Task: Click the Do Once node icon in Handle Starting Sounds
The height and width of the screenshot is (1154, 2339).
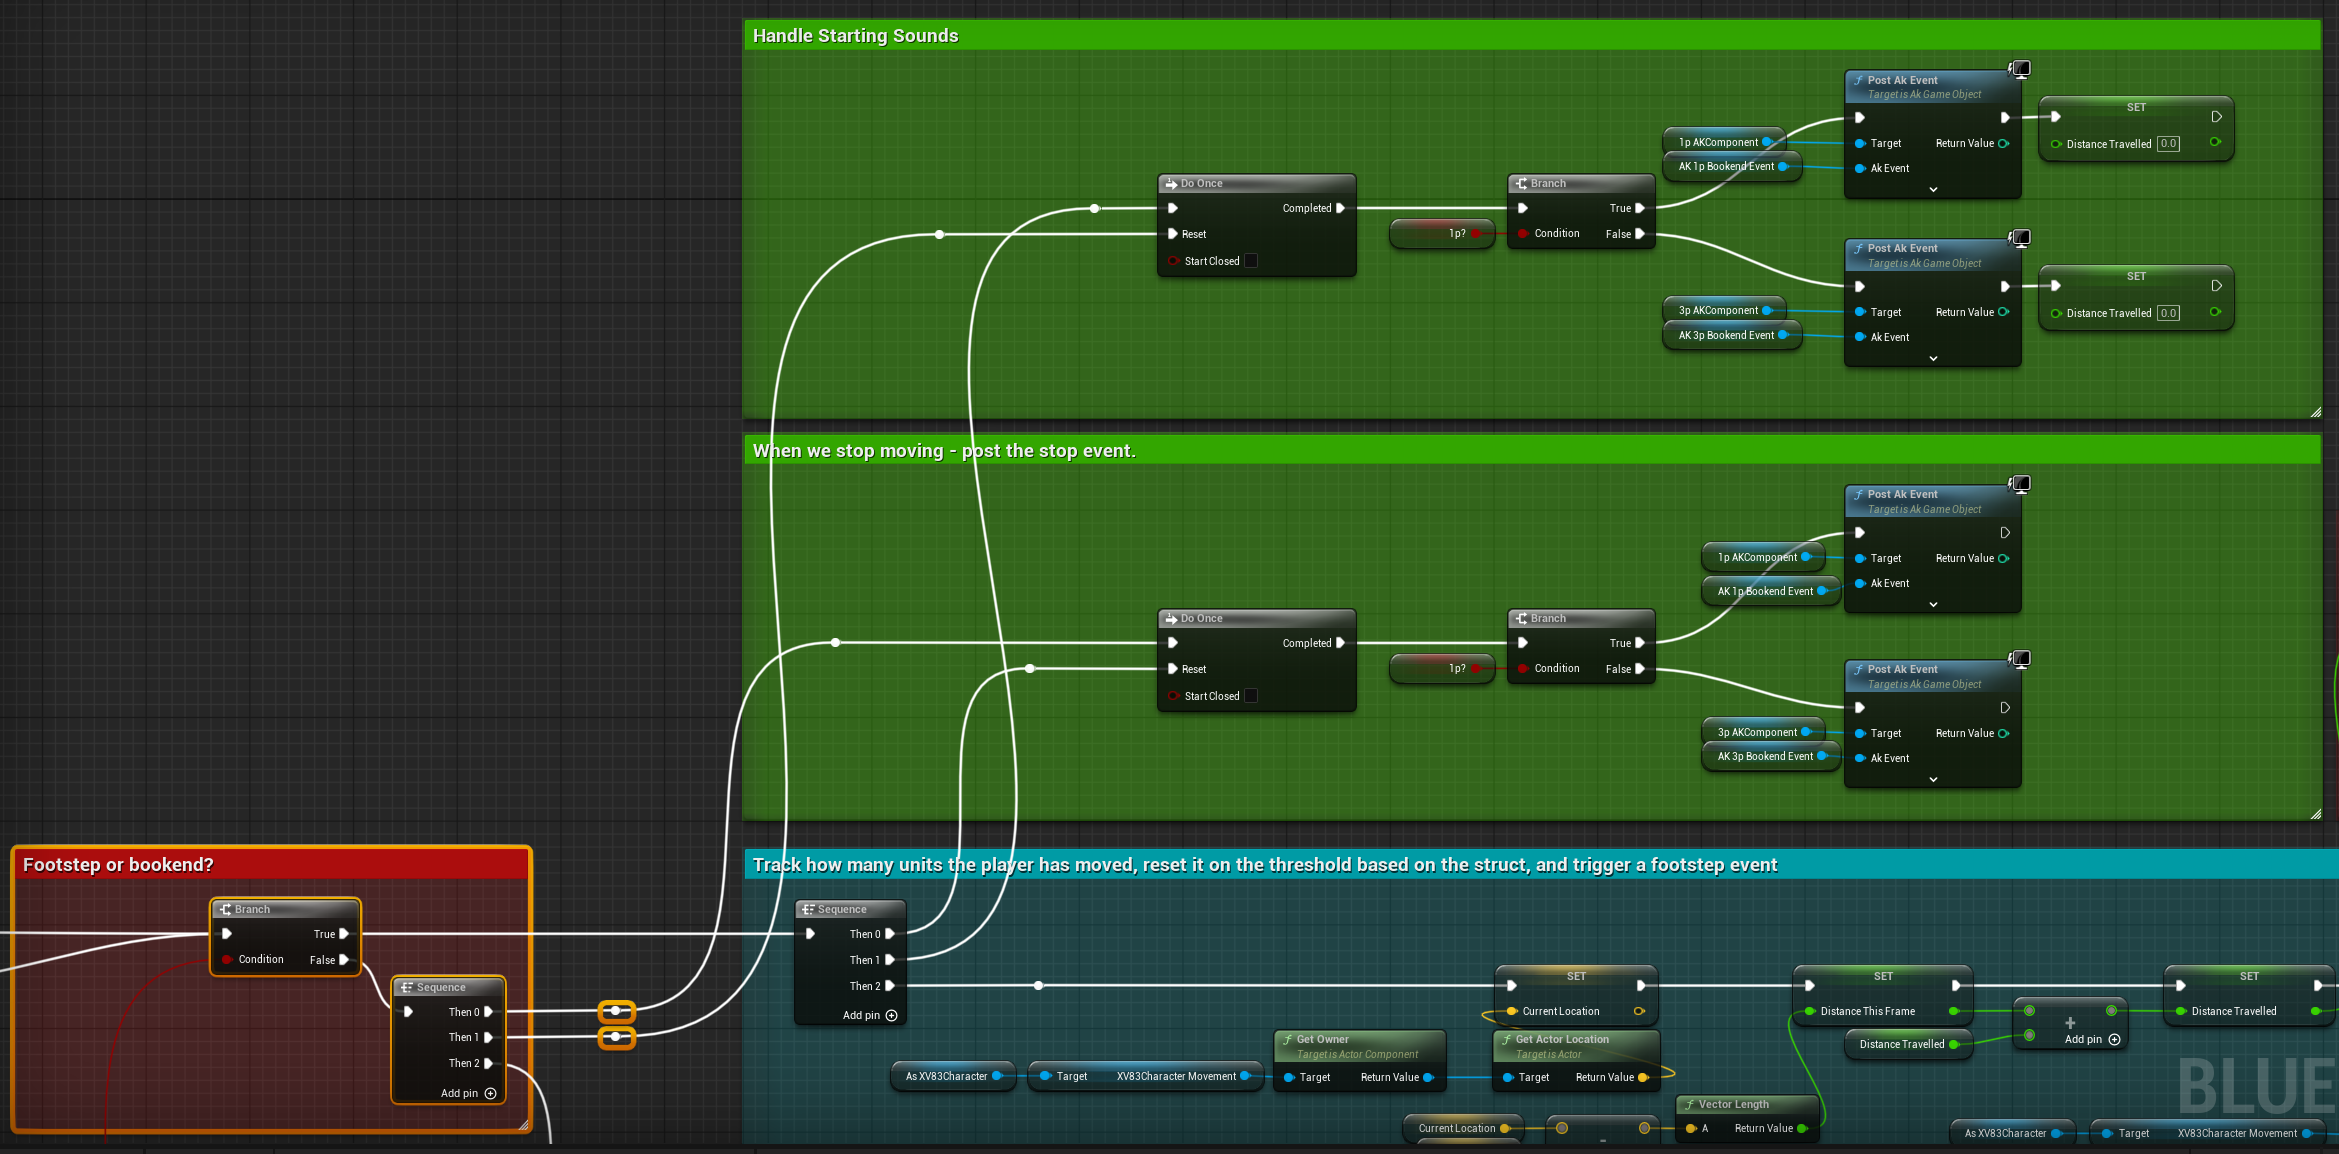Action: tap(1171, 184)
